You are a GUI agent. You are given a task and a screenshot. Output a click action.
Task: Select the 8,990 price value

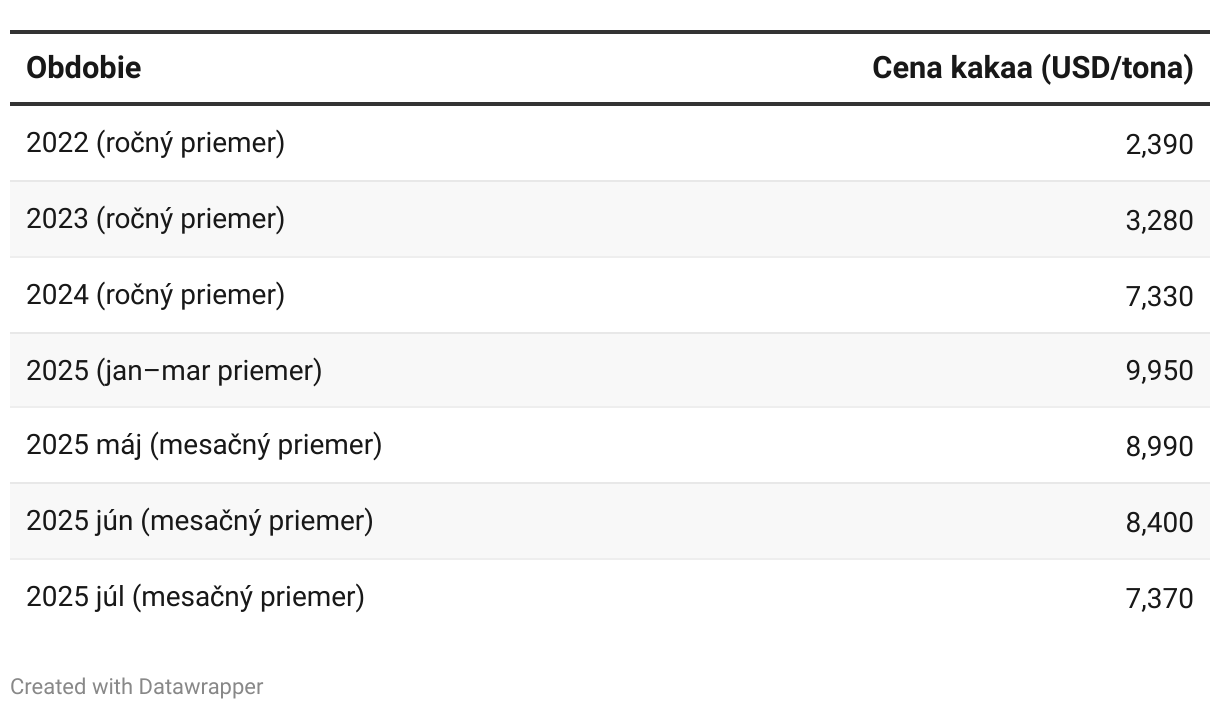click(1159, 446)
